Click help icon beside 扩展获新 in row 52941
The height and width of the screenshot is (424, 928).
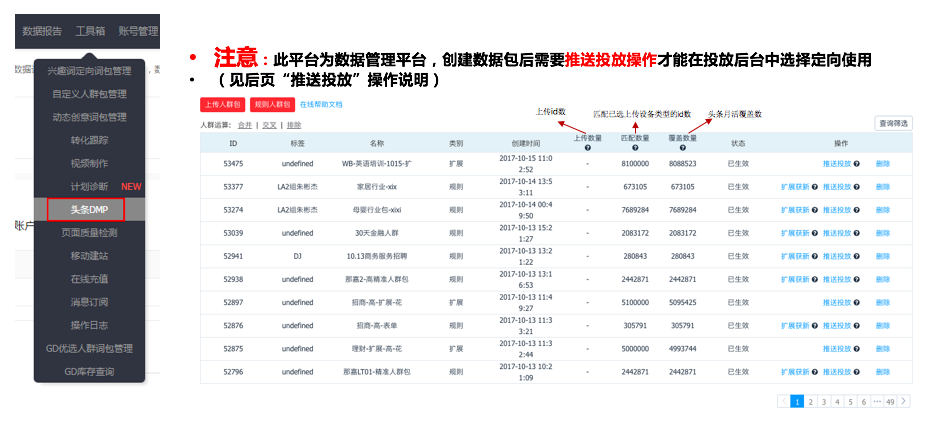click(x=814, y=256)
